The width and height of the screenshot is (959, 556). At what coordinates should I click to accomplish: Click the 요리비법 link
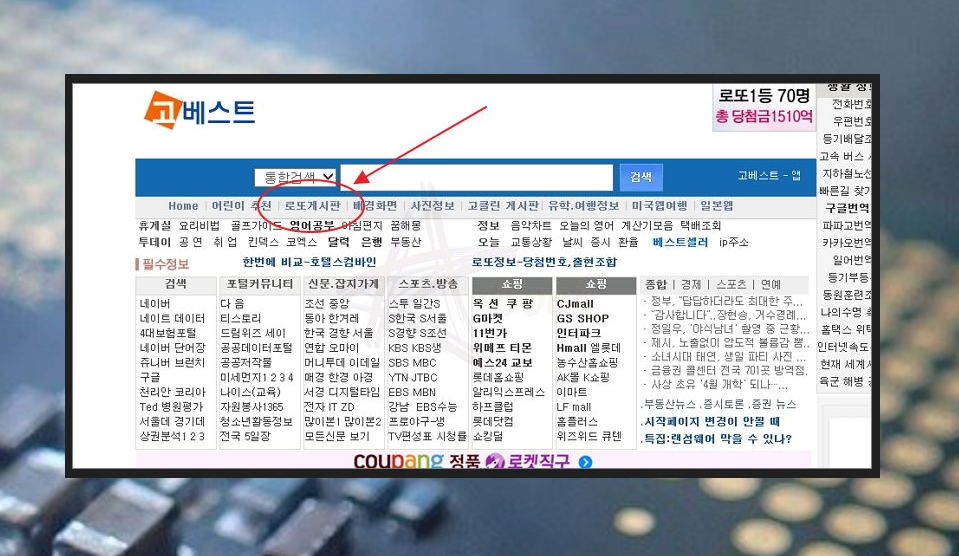(x=199, y=226)
